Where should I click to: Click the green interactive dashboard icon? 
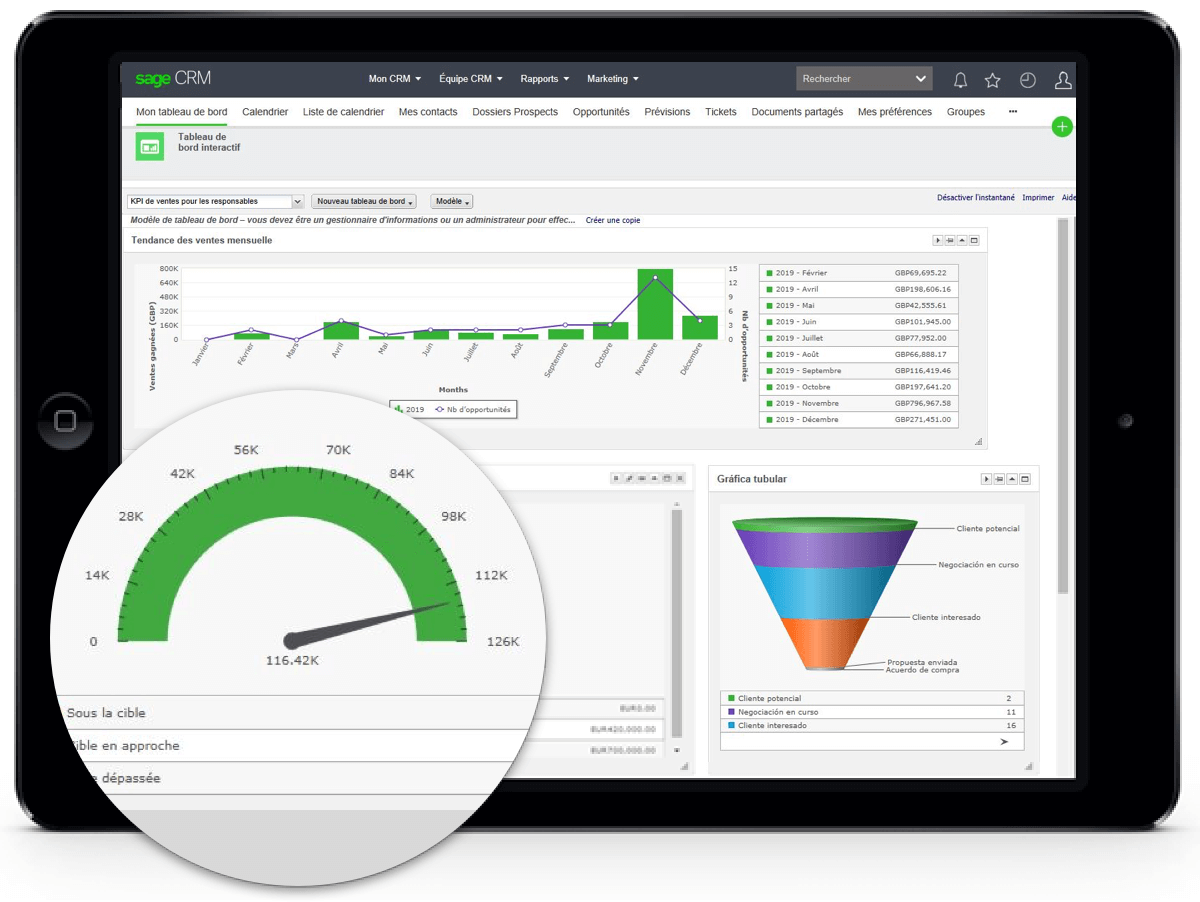[150, 146]
